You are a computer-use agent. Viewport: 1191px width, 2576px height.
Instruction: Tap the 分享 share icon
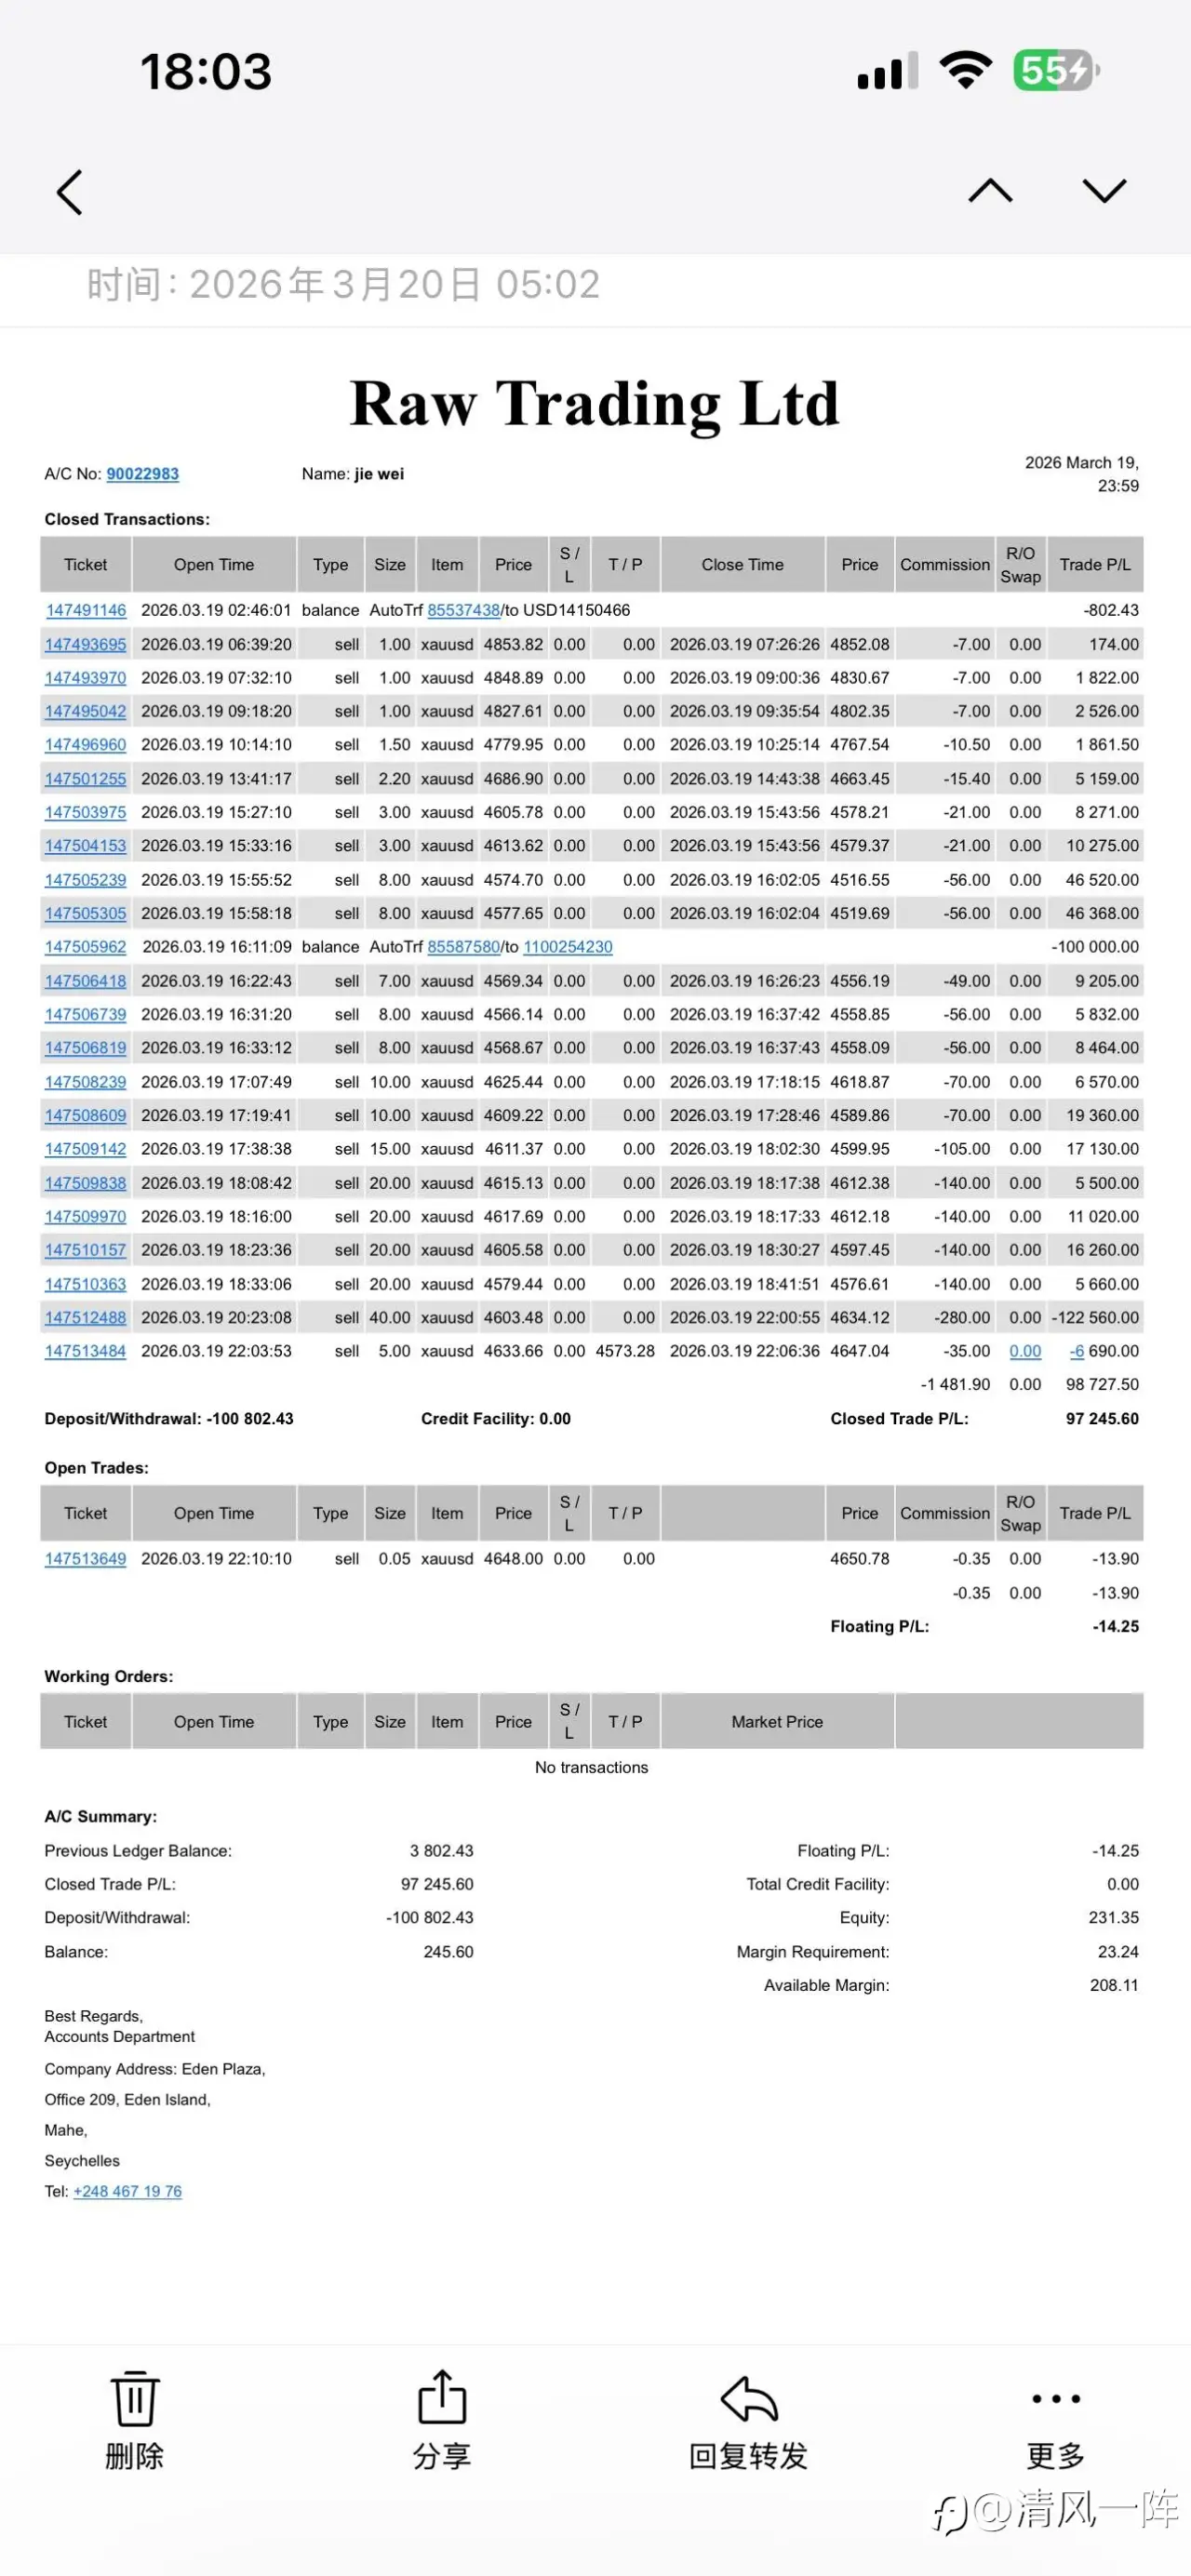(x=441, y=2396)
